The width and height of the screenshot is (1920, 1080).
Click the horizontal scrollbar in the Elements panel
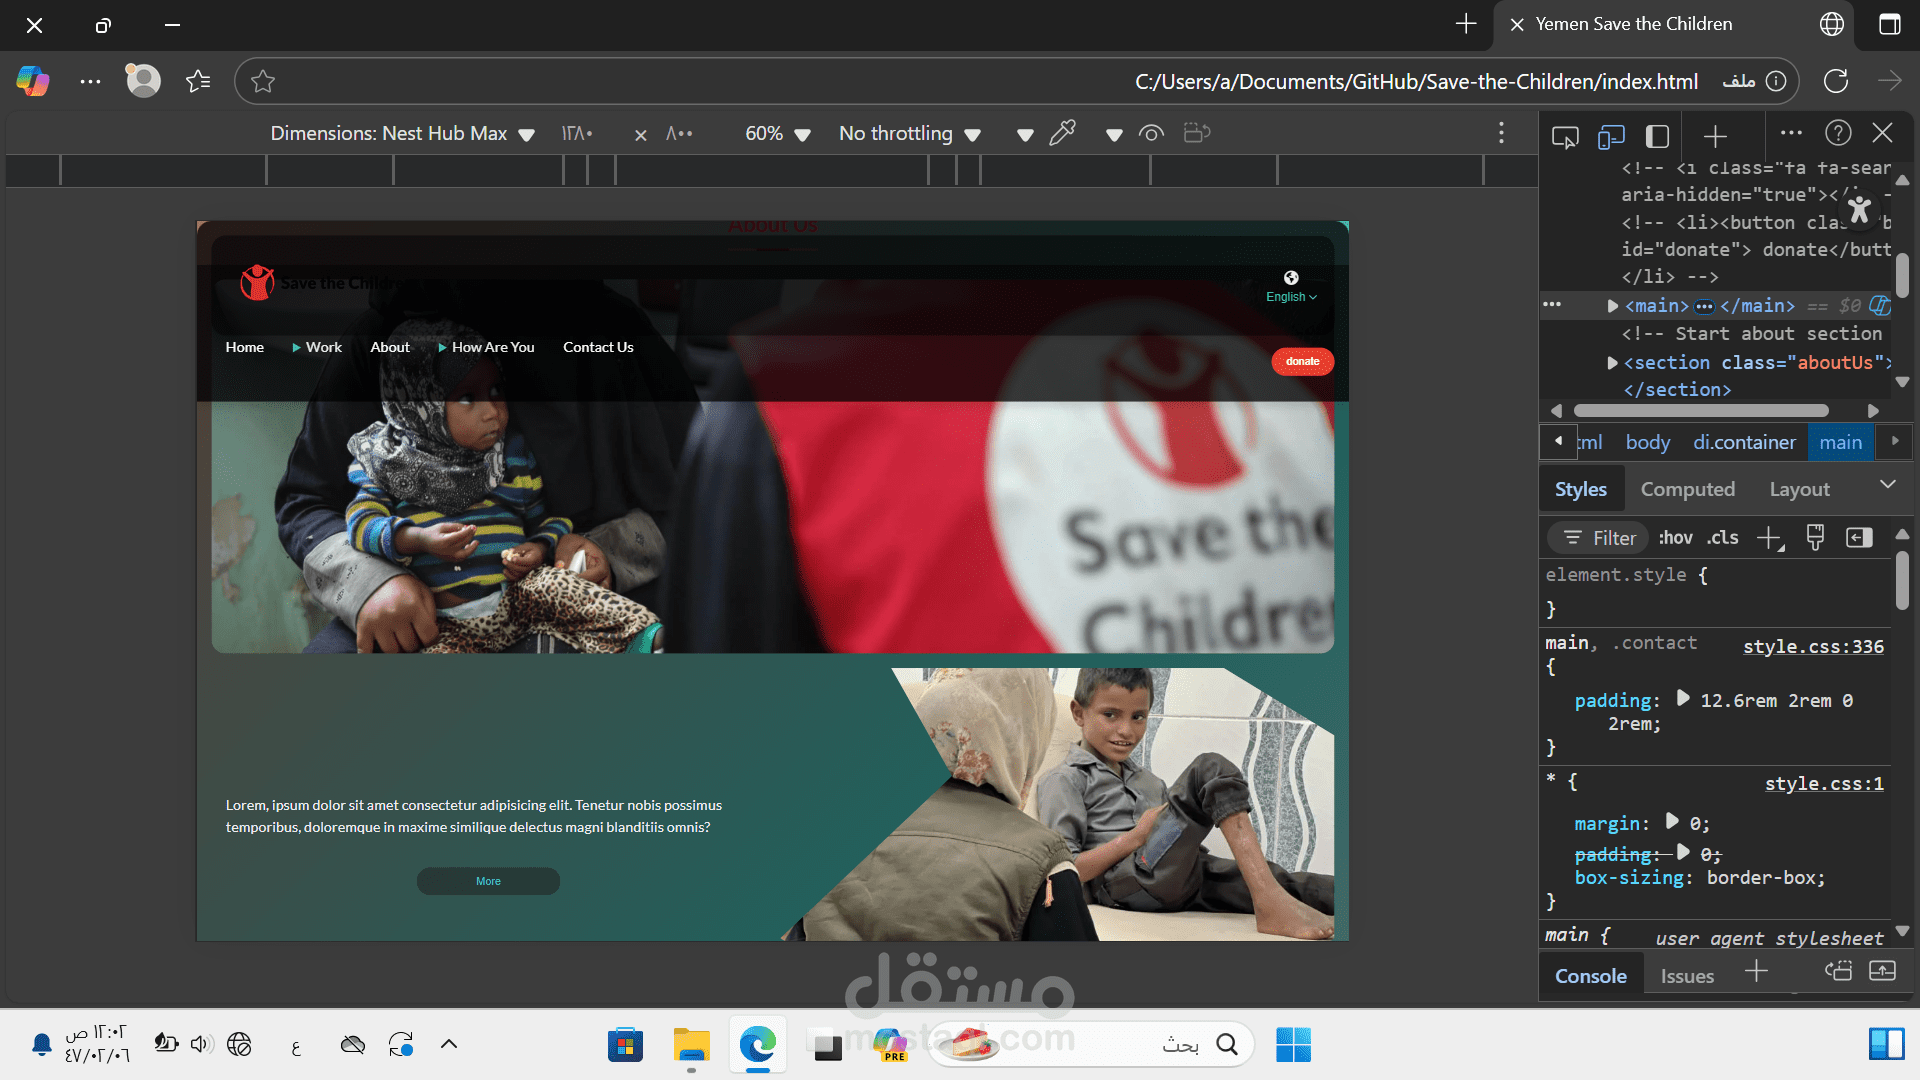1700,411
